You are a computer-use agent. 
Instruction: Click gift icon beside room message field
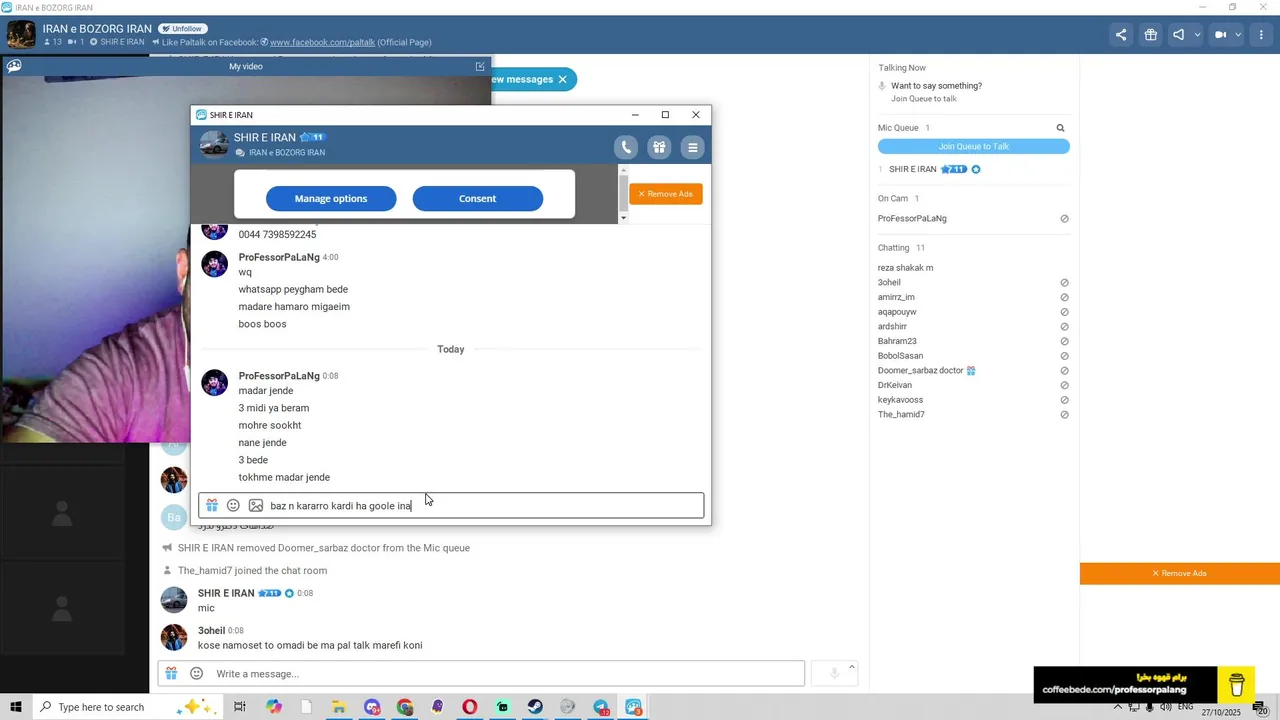click(172, 674)
